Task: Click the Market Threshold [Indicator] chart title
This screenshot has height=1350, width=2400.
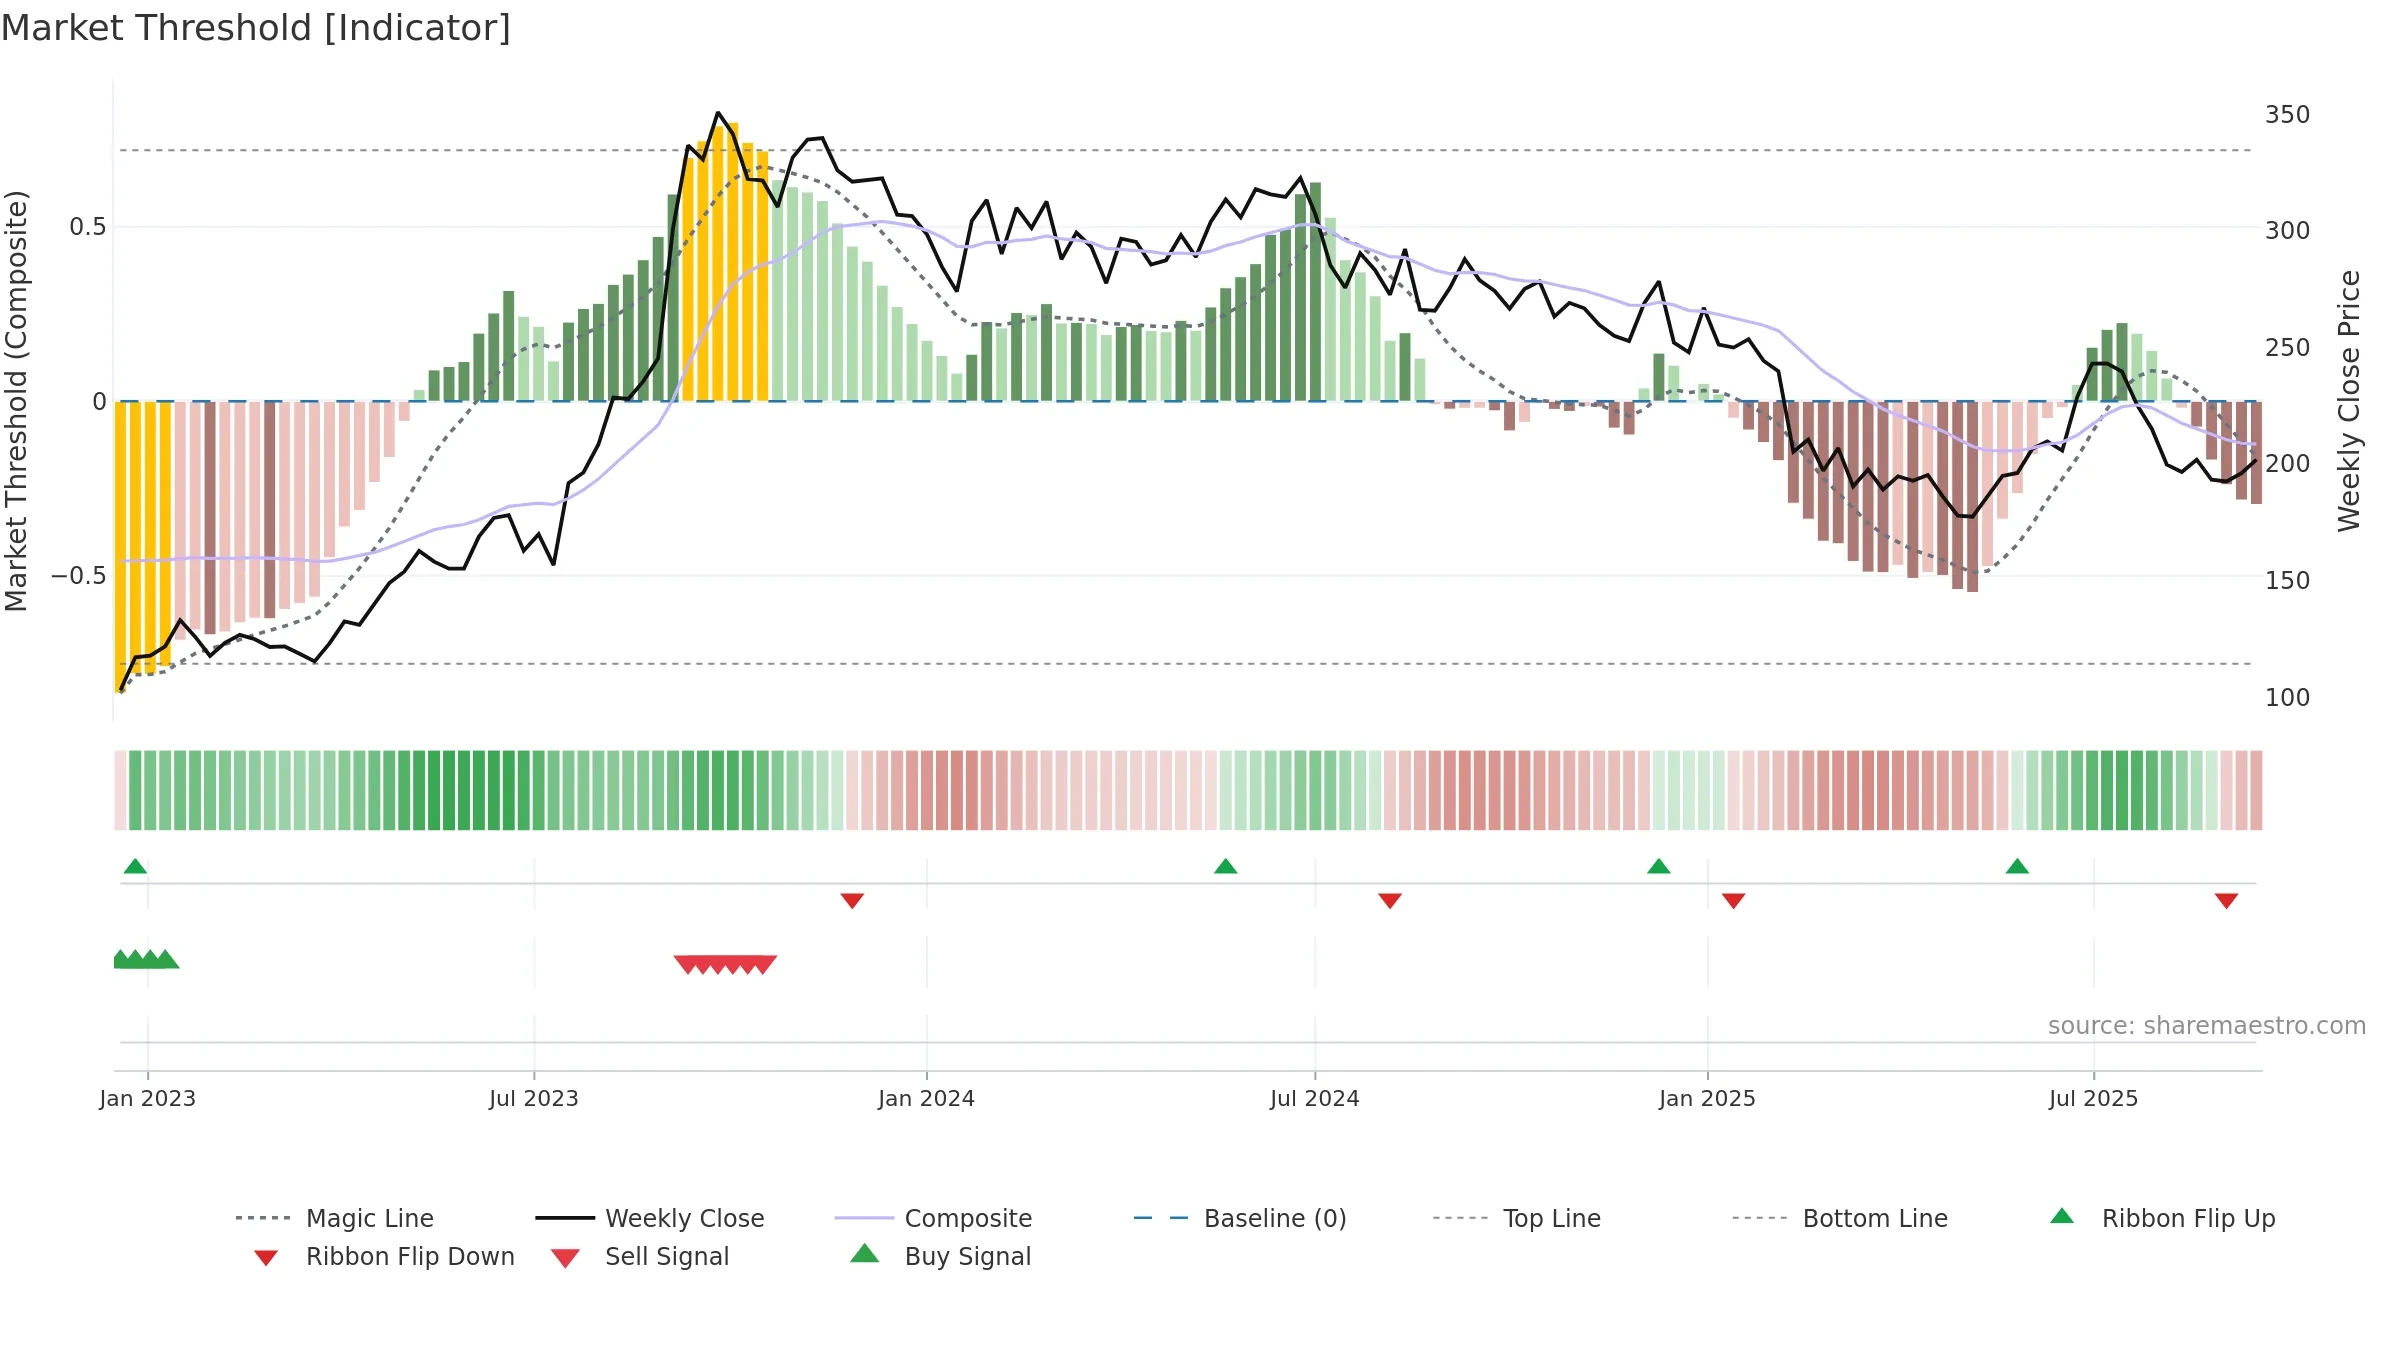Action: [256, 28]
